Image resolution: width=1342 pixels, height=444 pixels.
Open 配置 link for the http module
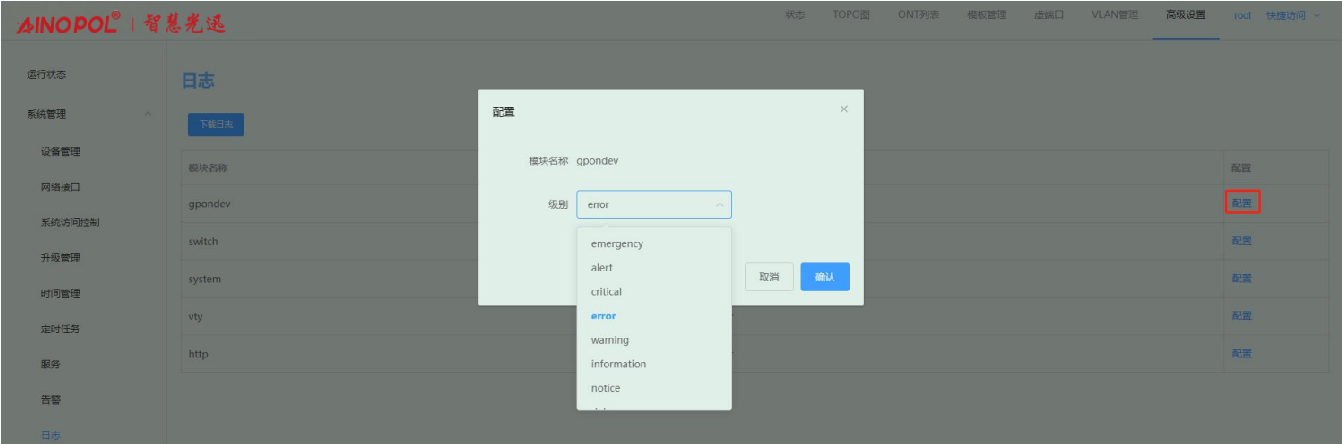pyautogui.click(x=1241, y=353)
